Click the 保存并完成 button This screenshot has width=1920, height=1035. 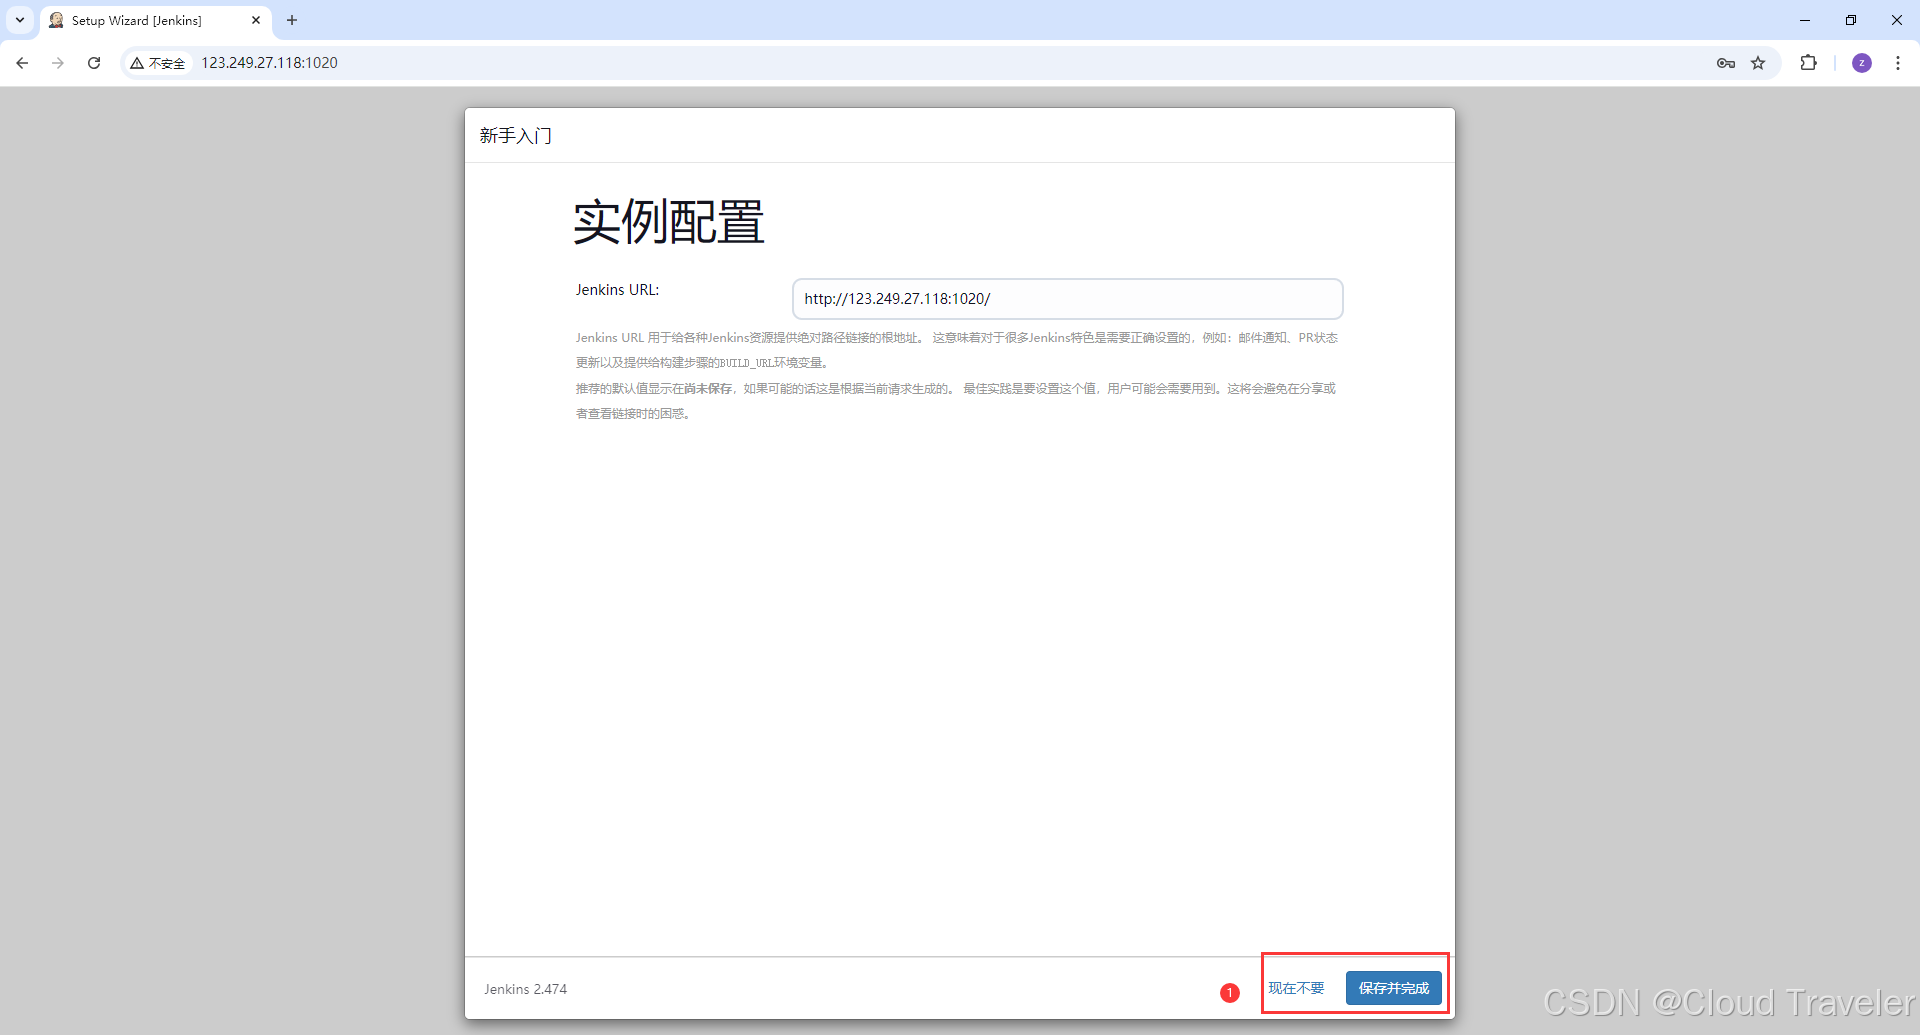point(1394,988)
